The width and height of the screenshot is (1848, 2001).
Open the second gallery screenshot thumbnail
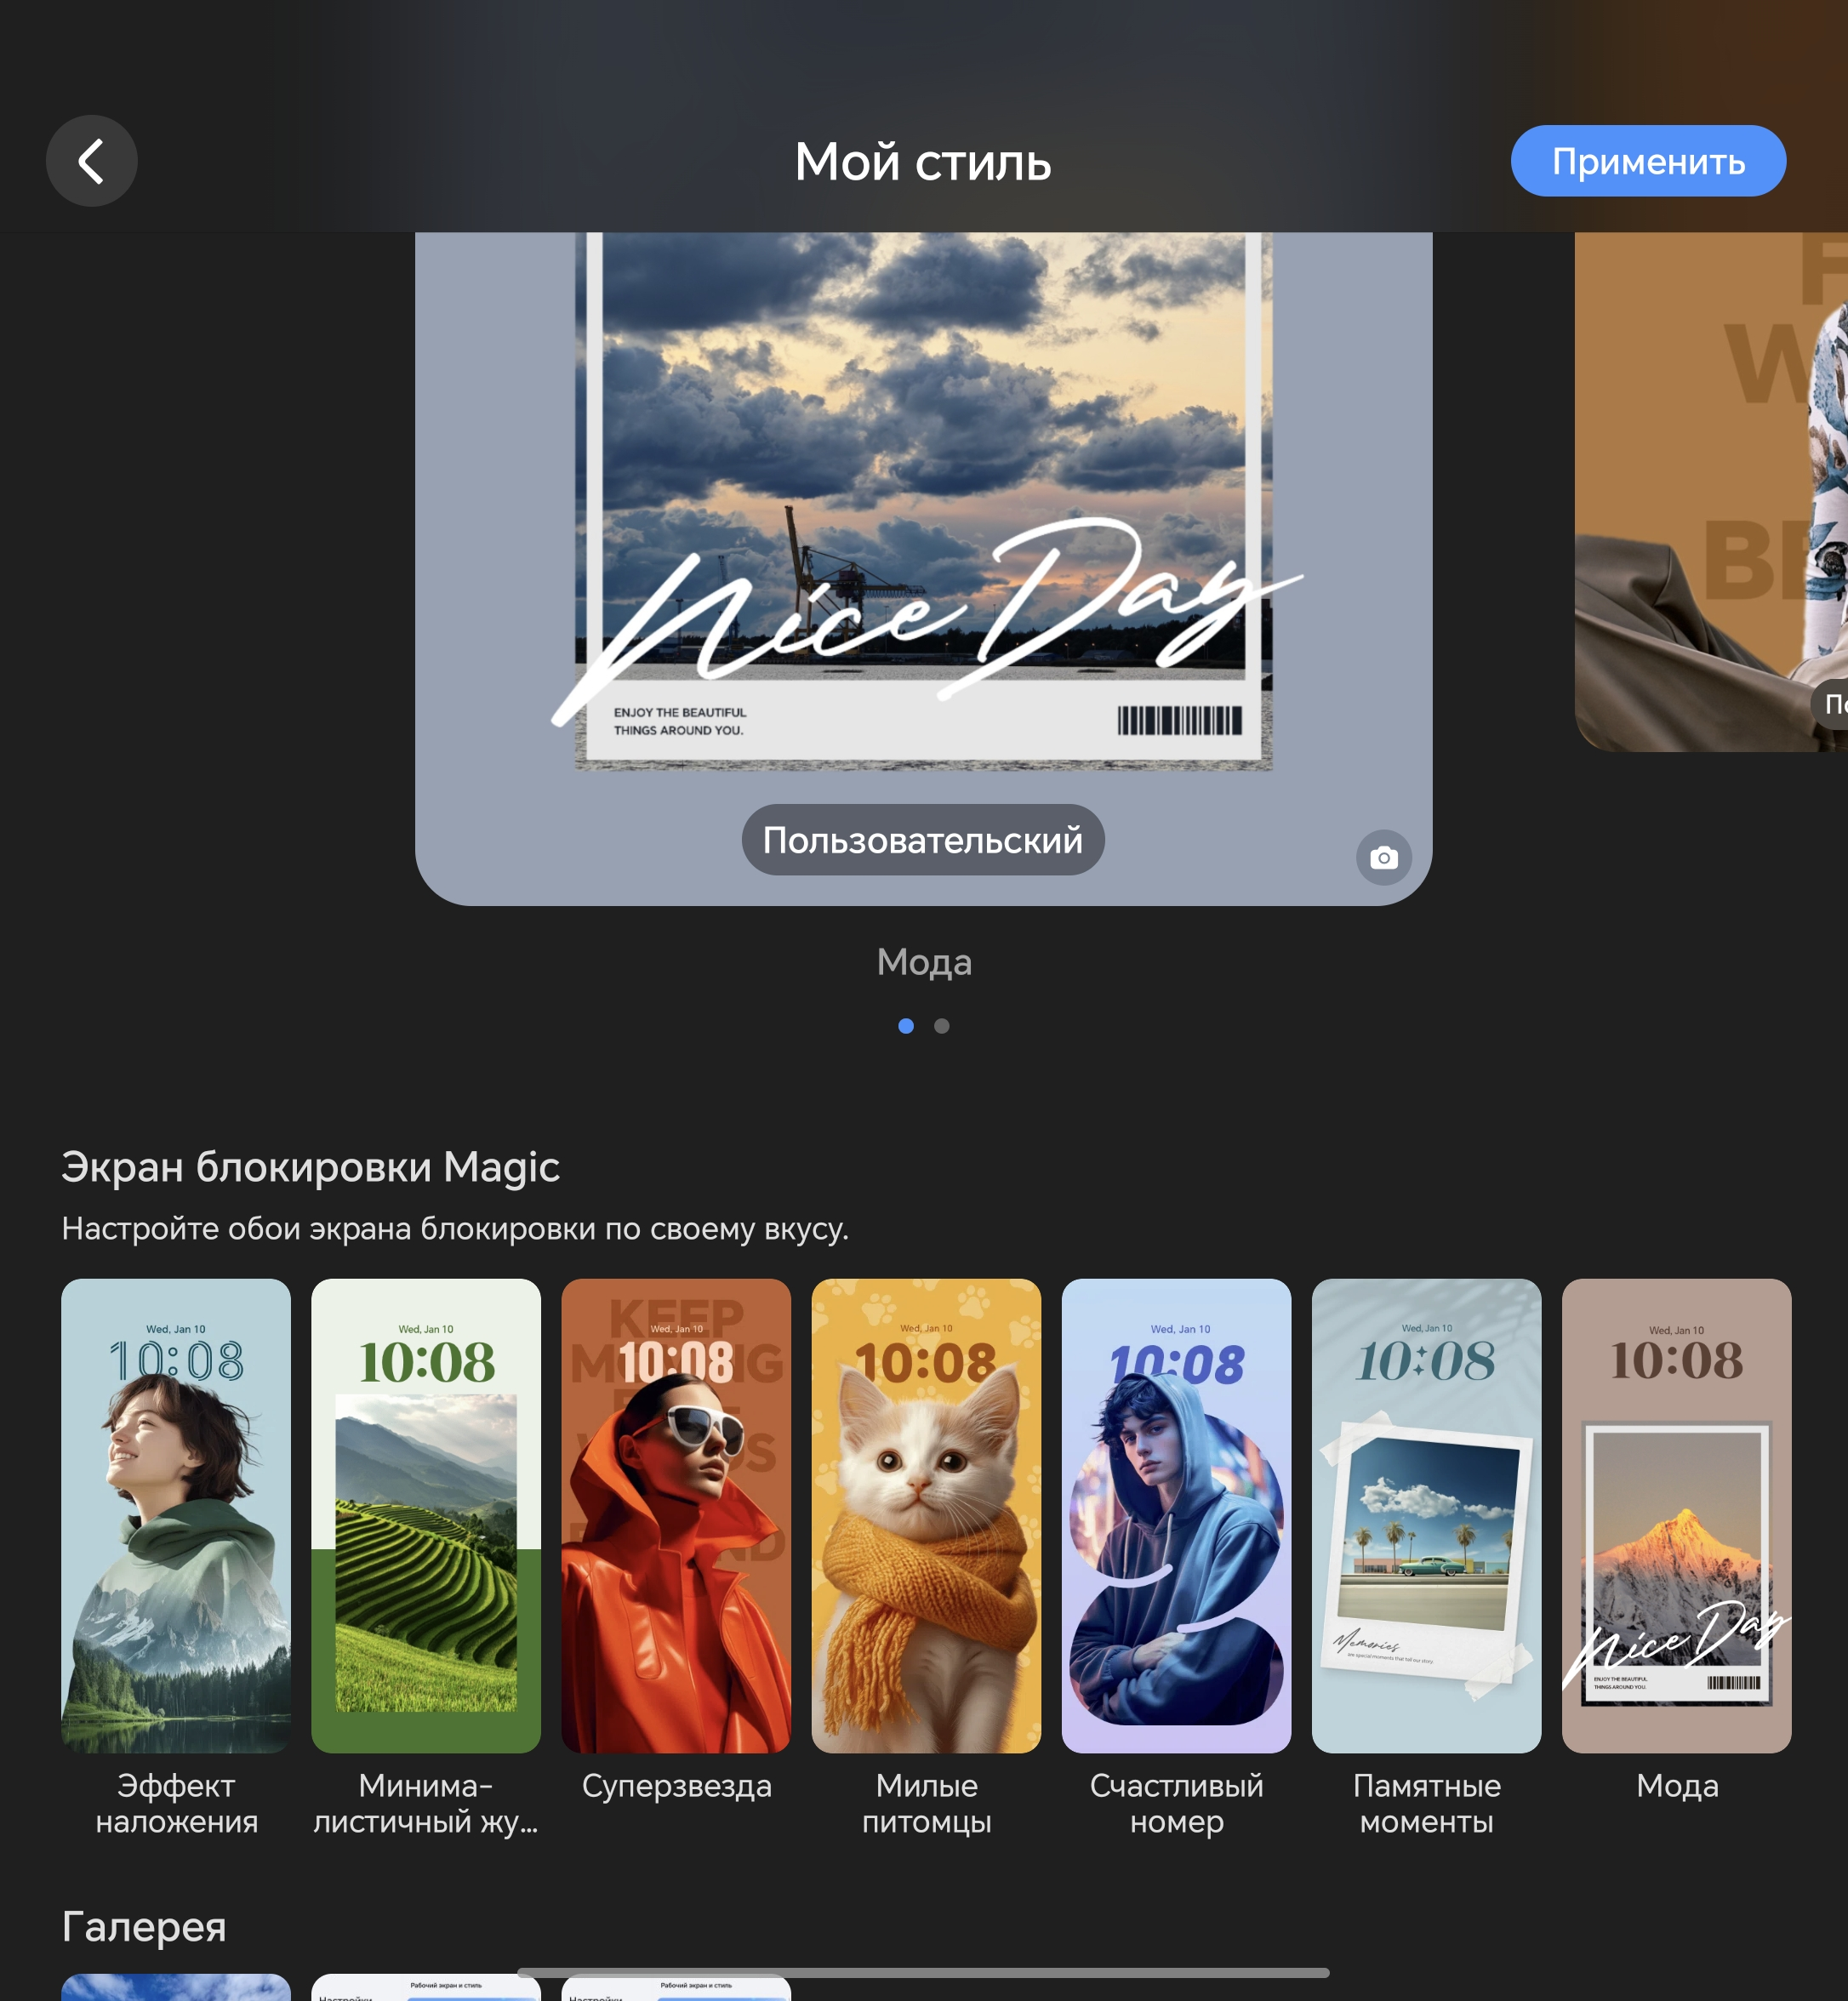426,1988
